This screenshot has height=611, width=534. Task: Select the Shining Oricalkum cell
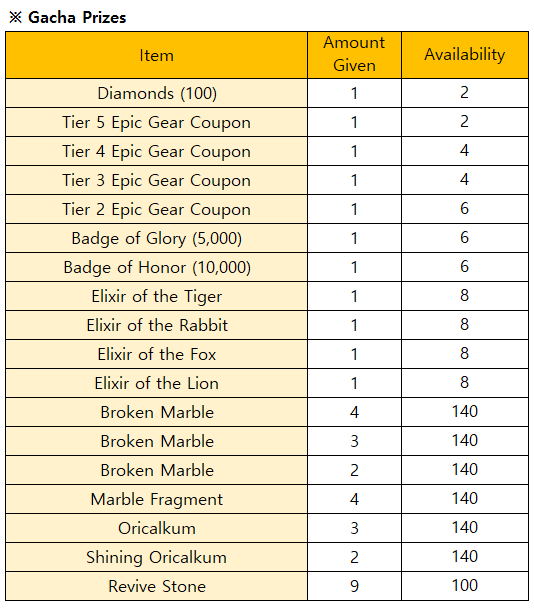[x=156, y=557]
